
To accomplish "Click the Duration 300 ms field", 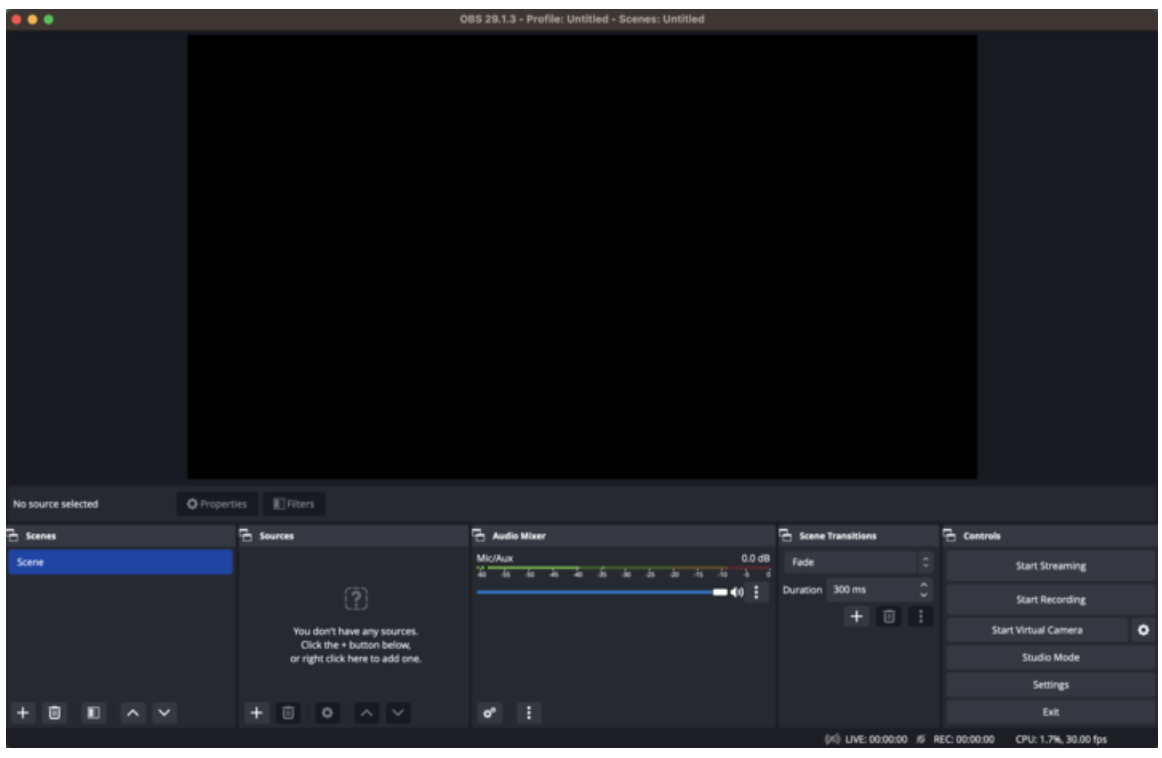I will tap(879, 589).
